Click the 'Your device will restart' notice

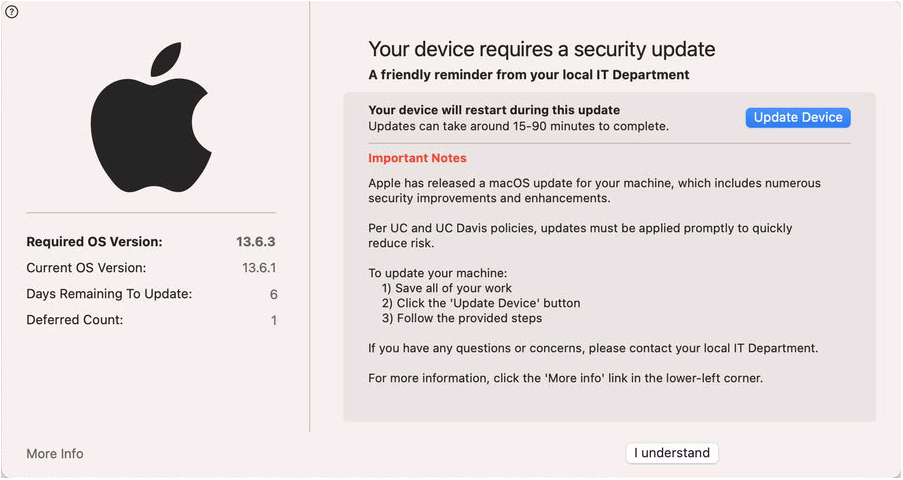click(x=494, y=110)
